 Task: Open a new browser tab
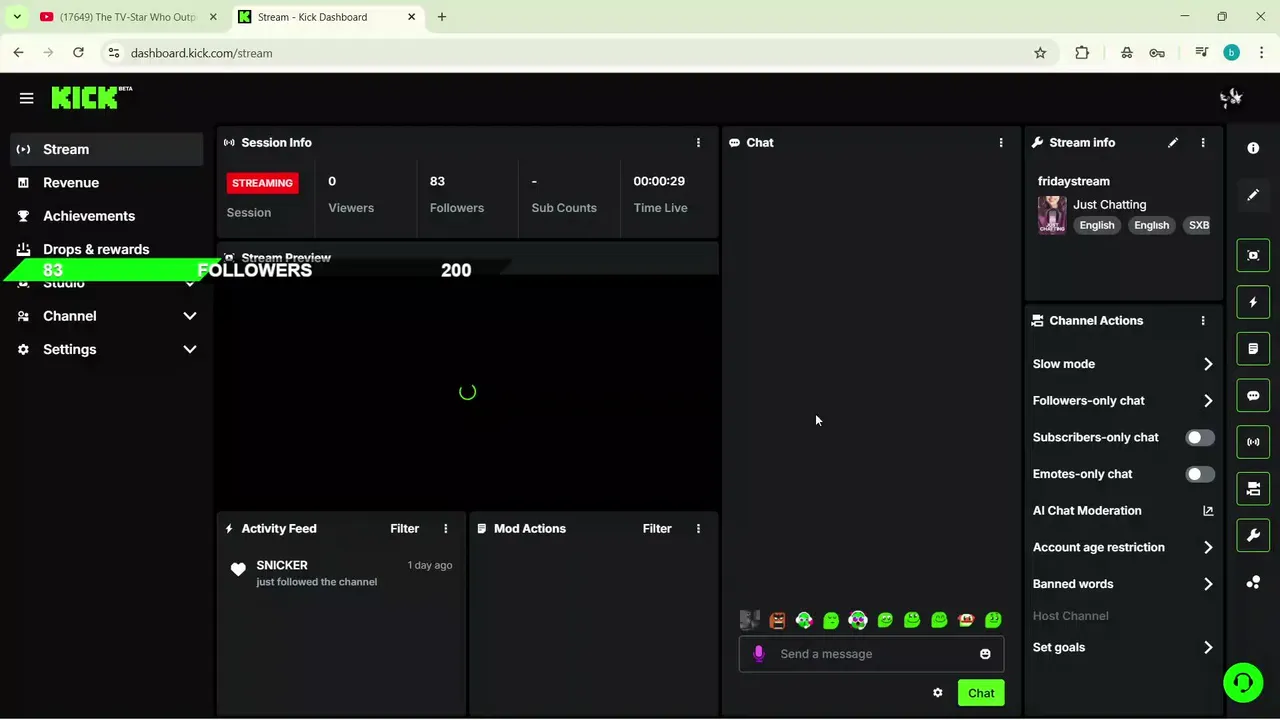[x=442, y=17]
